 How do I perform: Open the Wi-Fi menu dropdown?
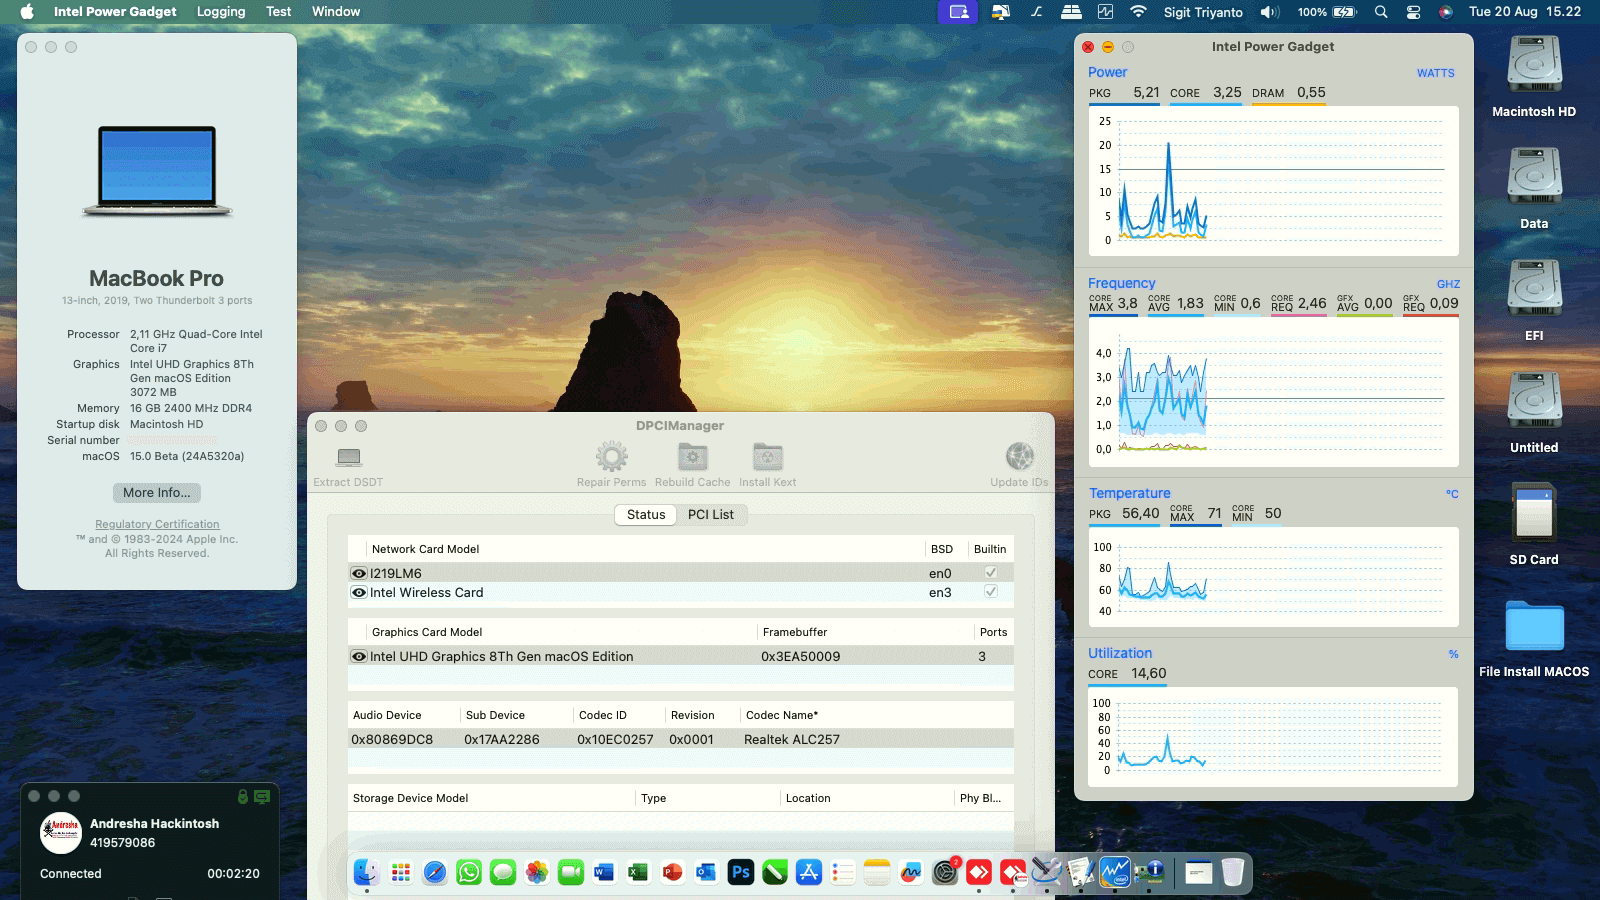tap(1138, 12)
